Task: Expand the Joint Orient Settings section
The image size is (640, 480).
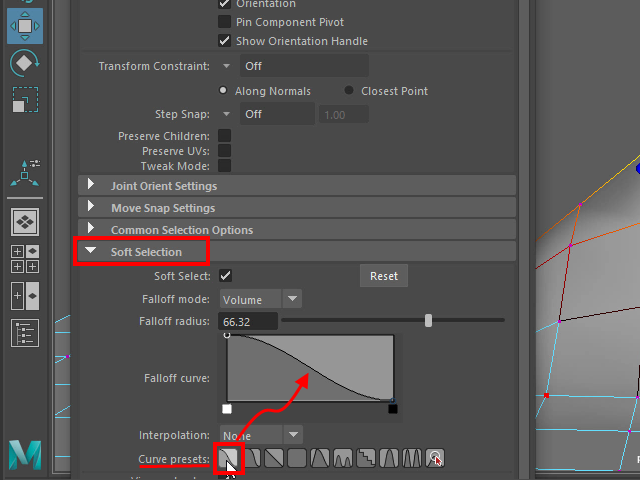Action: pyautogui.click(x=92, y=185)
